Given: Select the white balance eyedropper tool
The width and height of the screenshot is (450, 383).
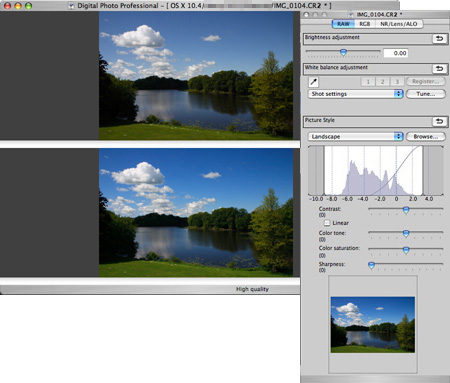Looking at the screenshot, I should [x=313, y=82].
